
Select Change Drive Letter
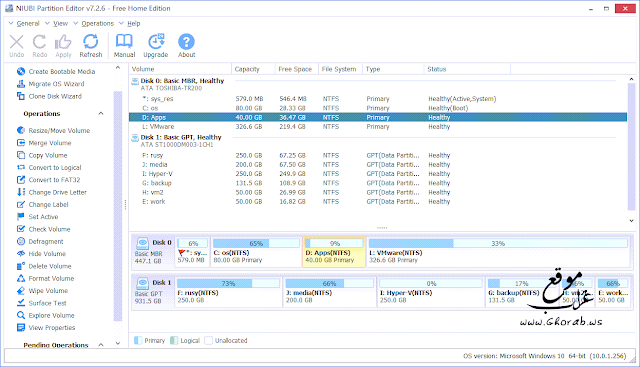tap(52, 192)
